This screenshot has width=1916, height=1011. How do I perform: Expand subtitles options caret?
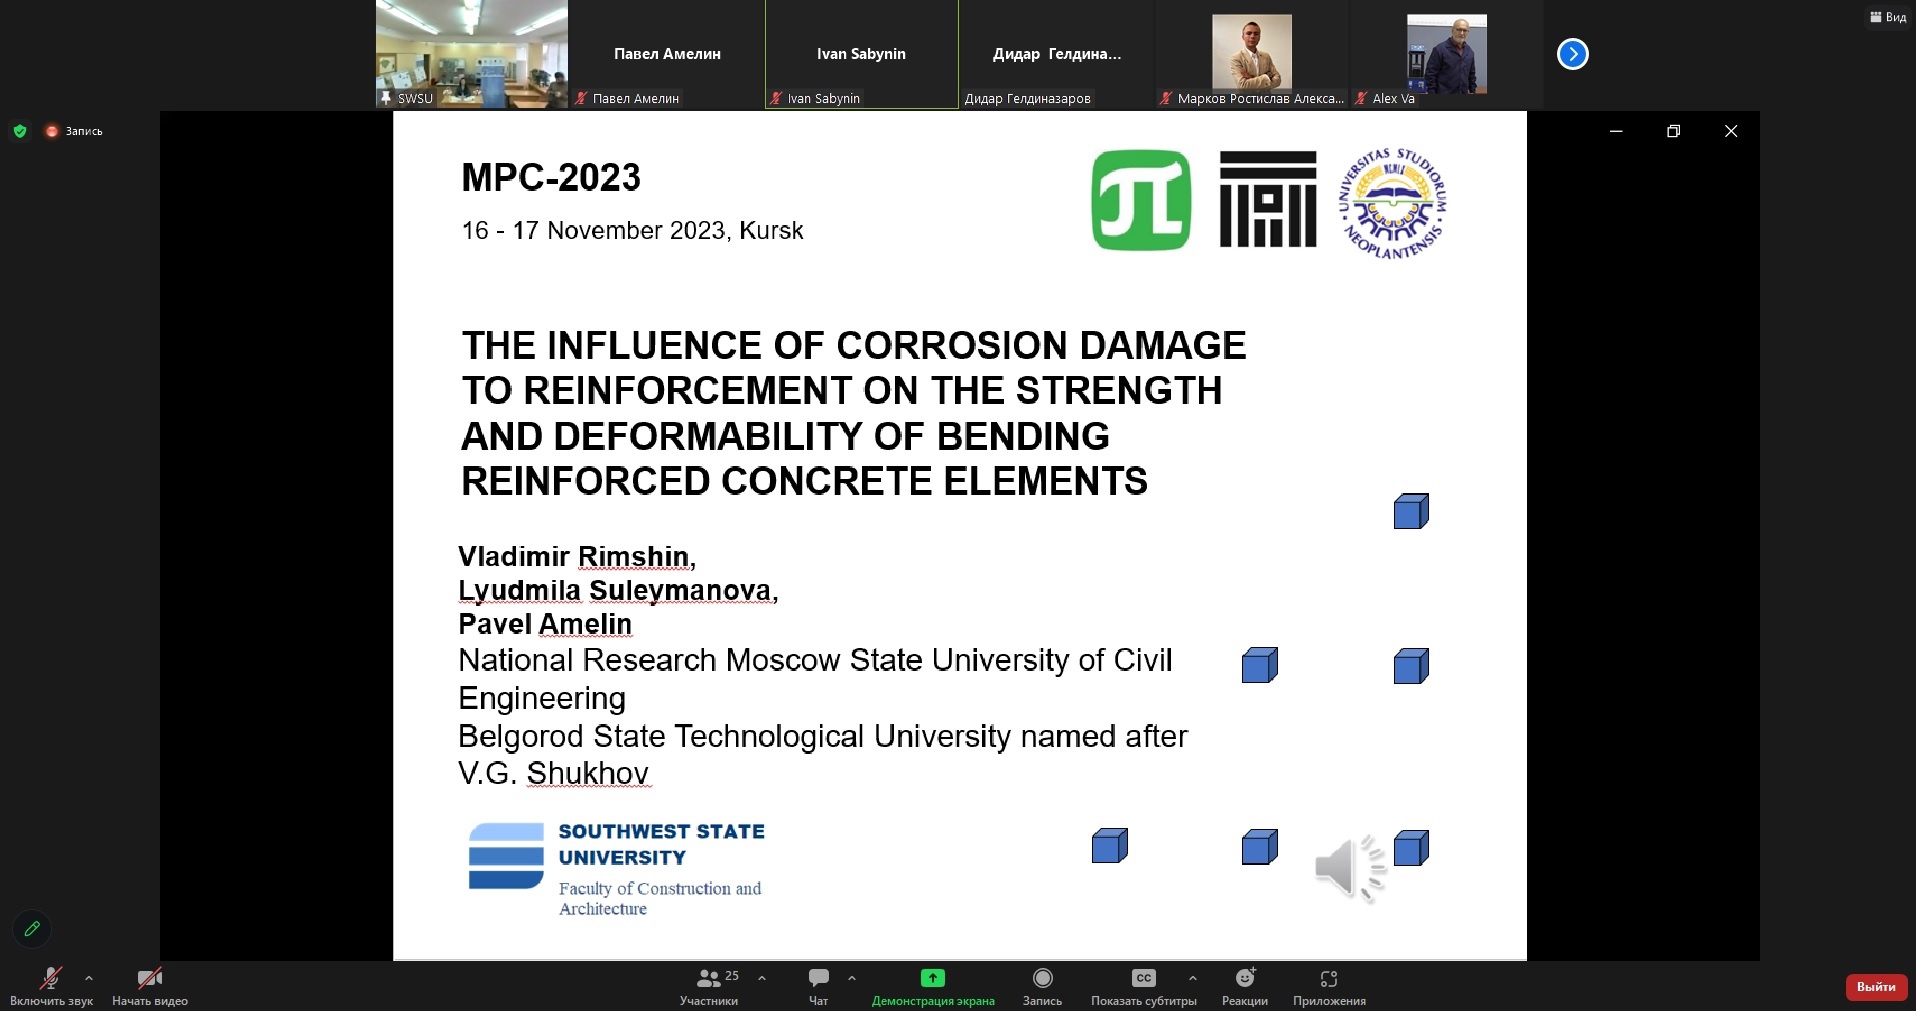point(1193,978)
